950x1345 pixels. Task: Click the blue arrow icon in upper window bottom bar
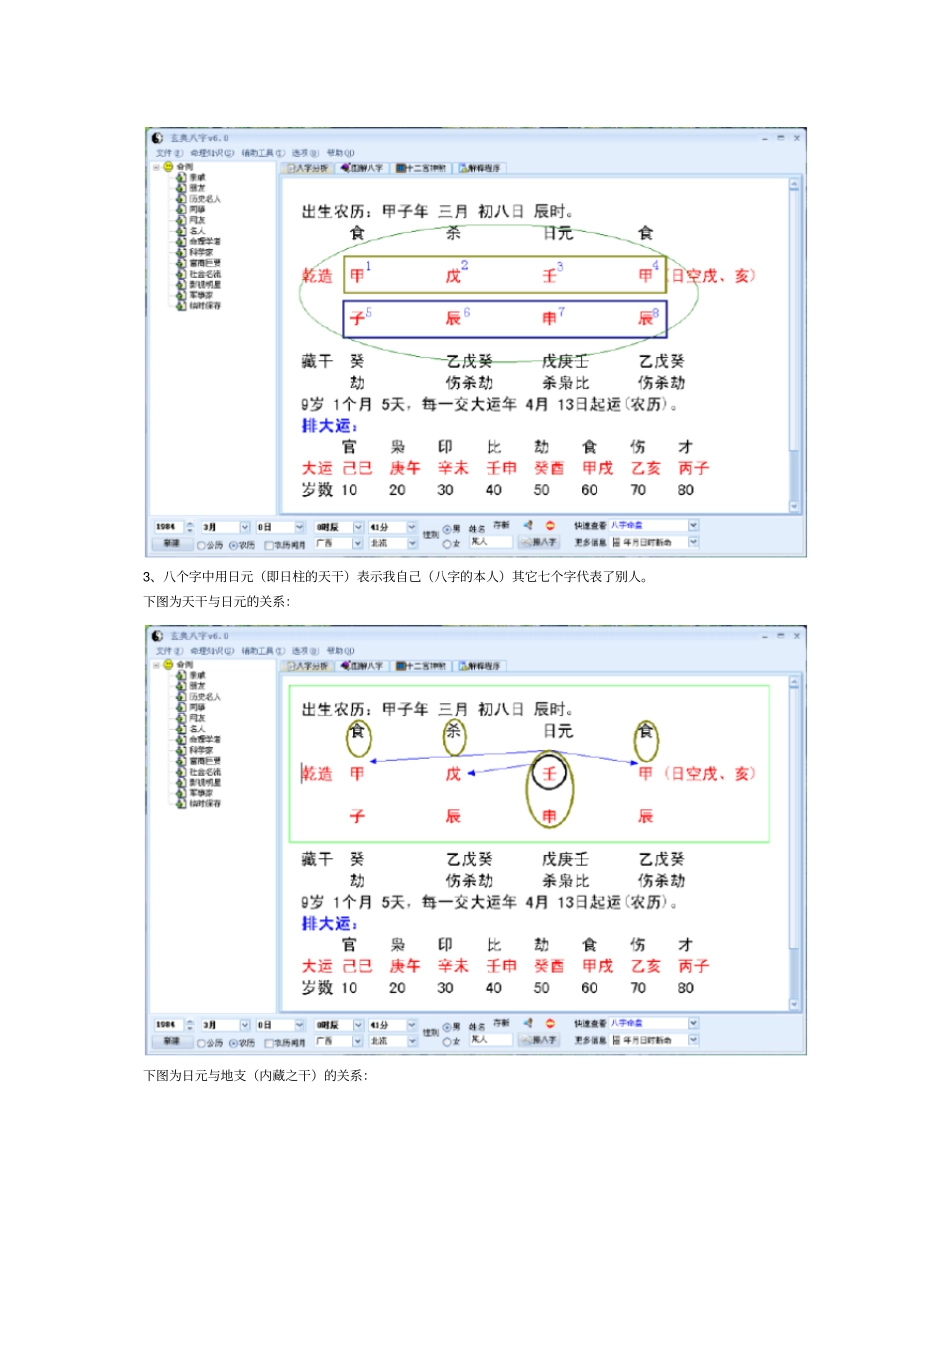pos(528,525)
